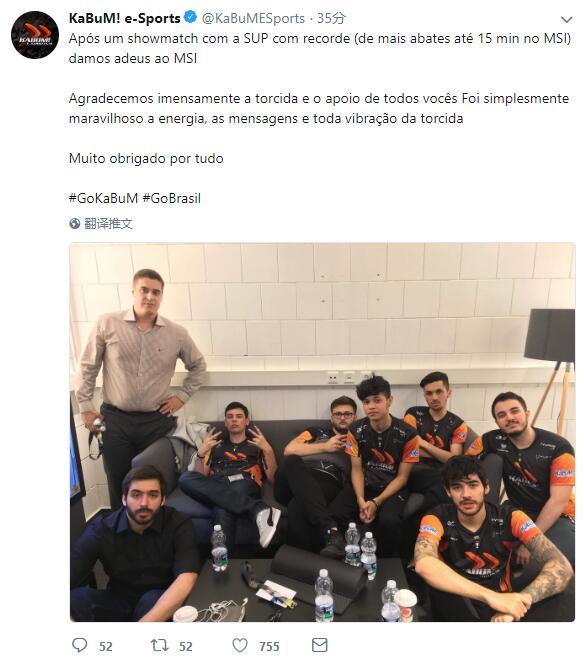584x660 pixels.
Task: Open the #GoKaBuM hashtag
Action: 103,198
